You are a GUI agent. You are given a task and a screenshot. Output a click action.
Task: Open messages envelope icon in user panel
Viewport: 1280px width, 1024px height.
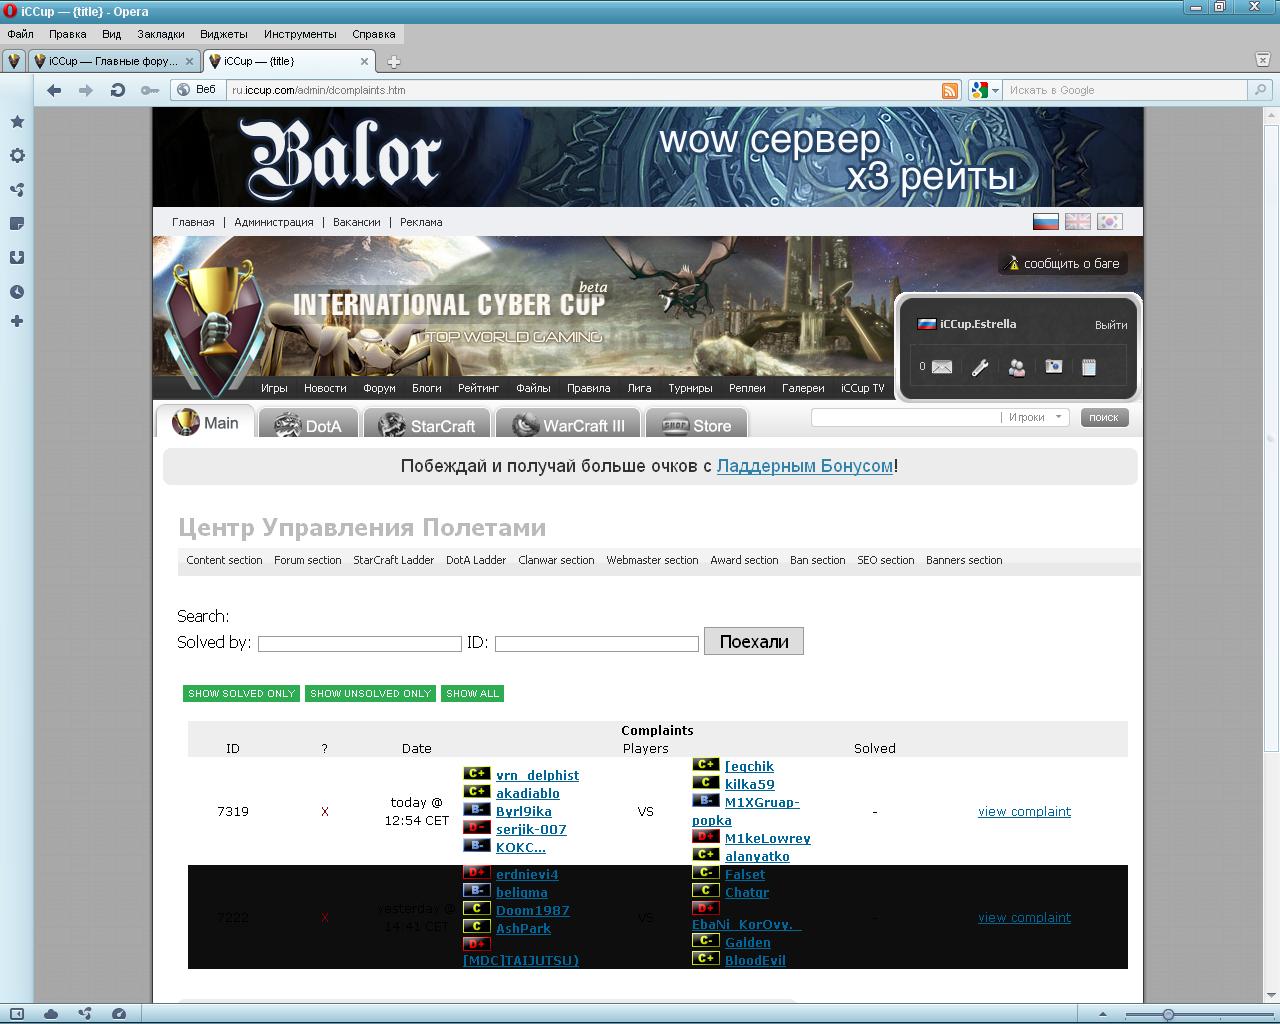click(x=942, y=367)
